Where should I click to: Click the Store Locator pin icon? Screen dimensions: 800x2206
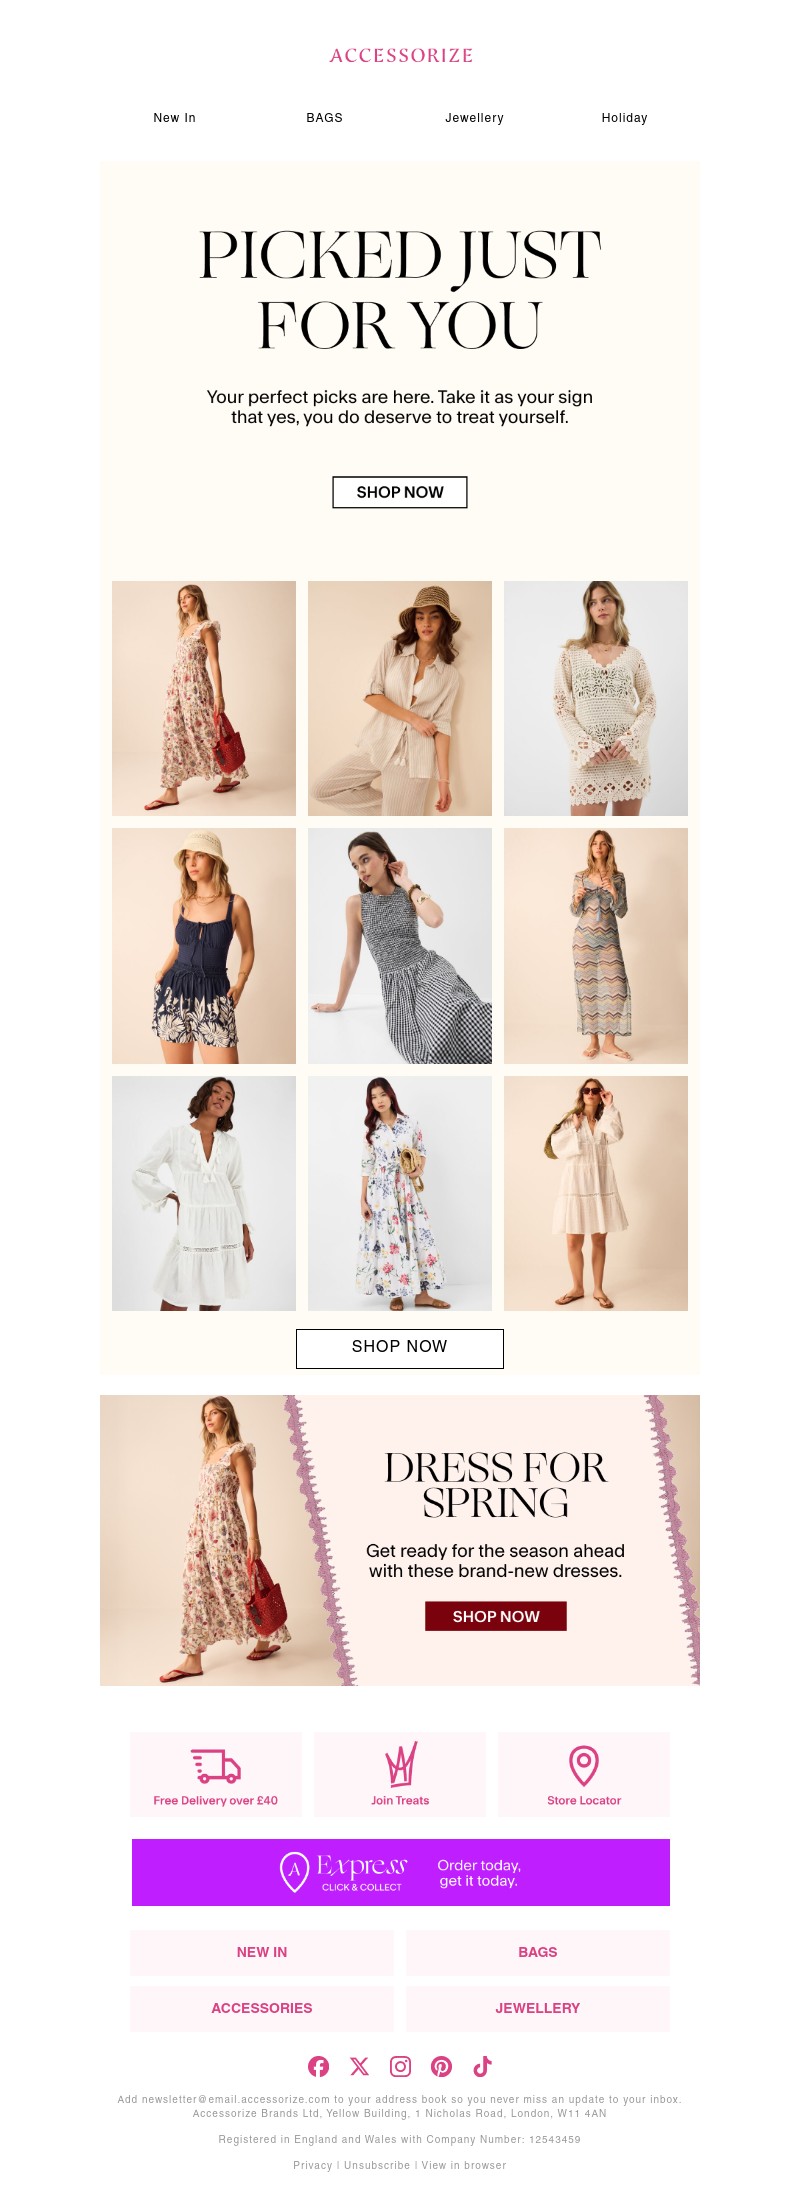[x=584, y=1766]
